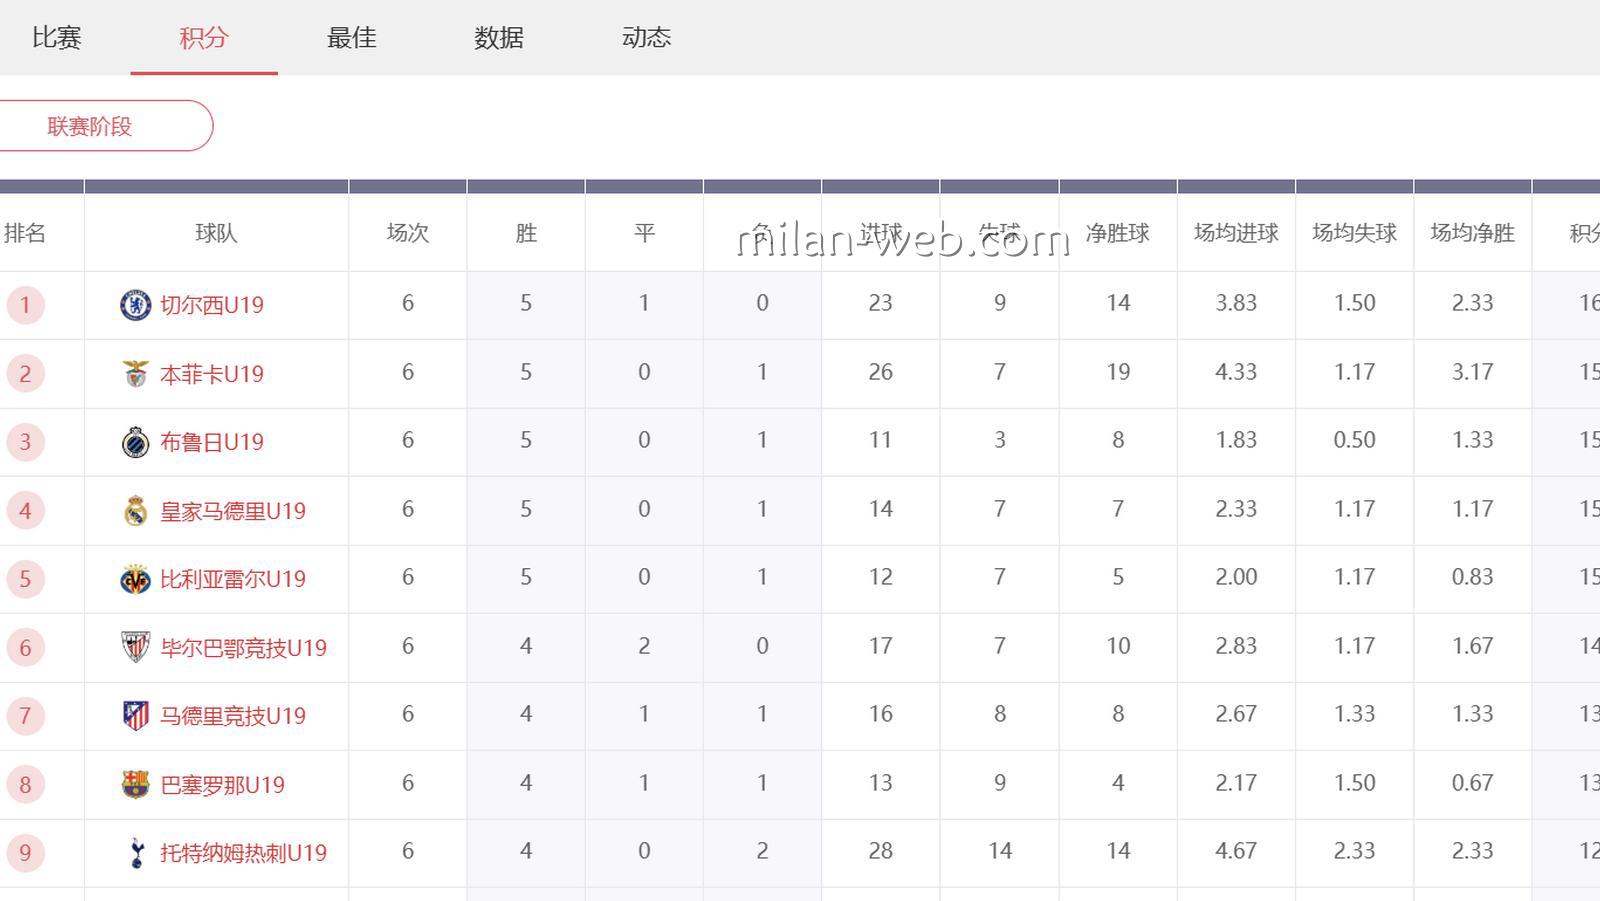Open the 最佳 tab
Viewport: 1600px width, 901px height.
[351, 38]
